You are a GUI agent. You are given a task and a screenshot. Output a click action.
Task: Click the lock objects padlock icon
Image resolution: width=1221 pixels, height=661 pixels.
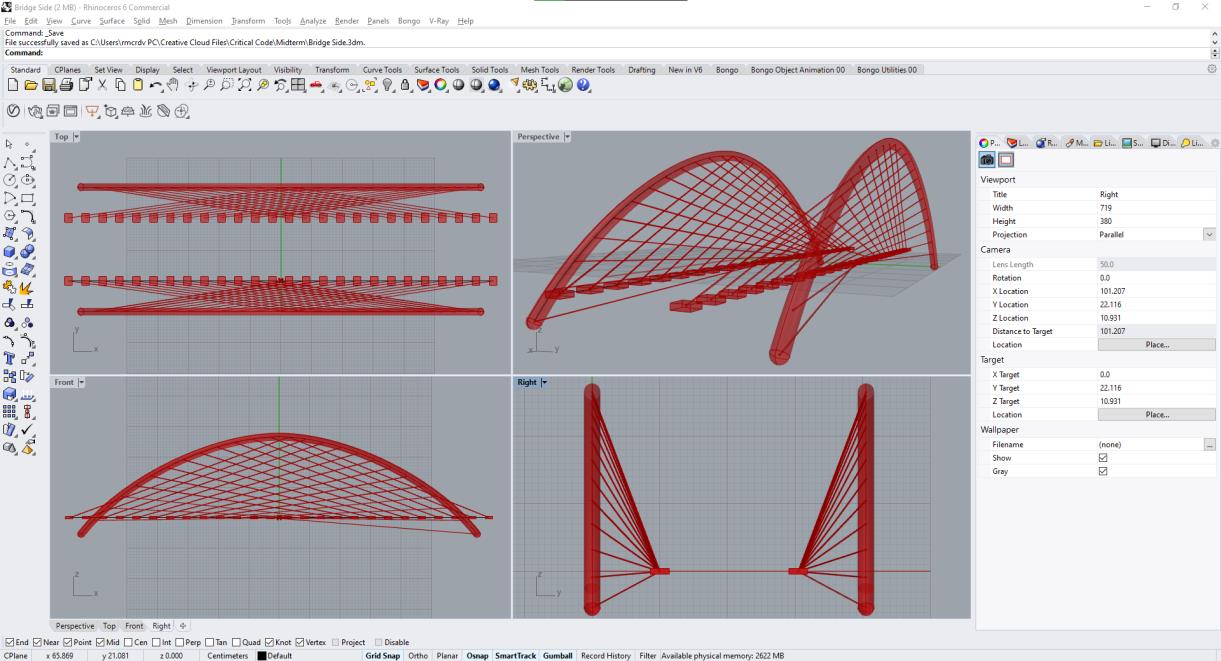(406, 86)
